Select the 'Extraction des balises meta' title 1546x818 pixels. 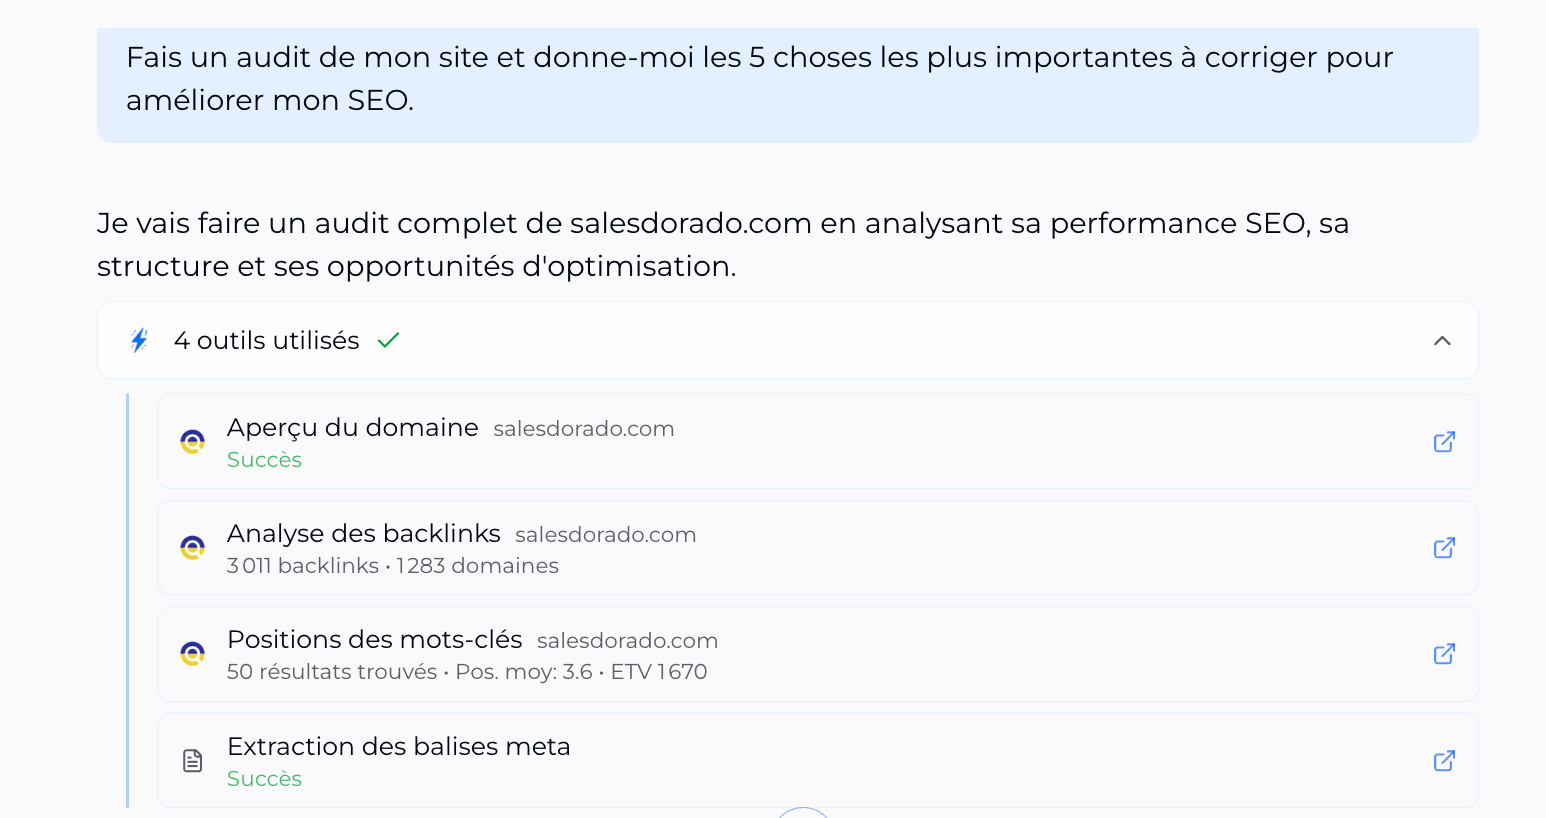398,747
